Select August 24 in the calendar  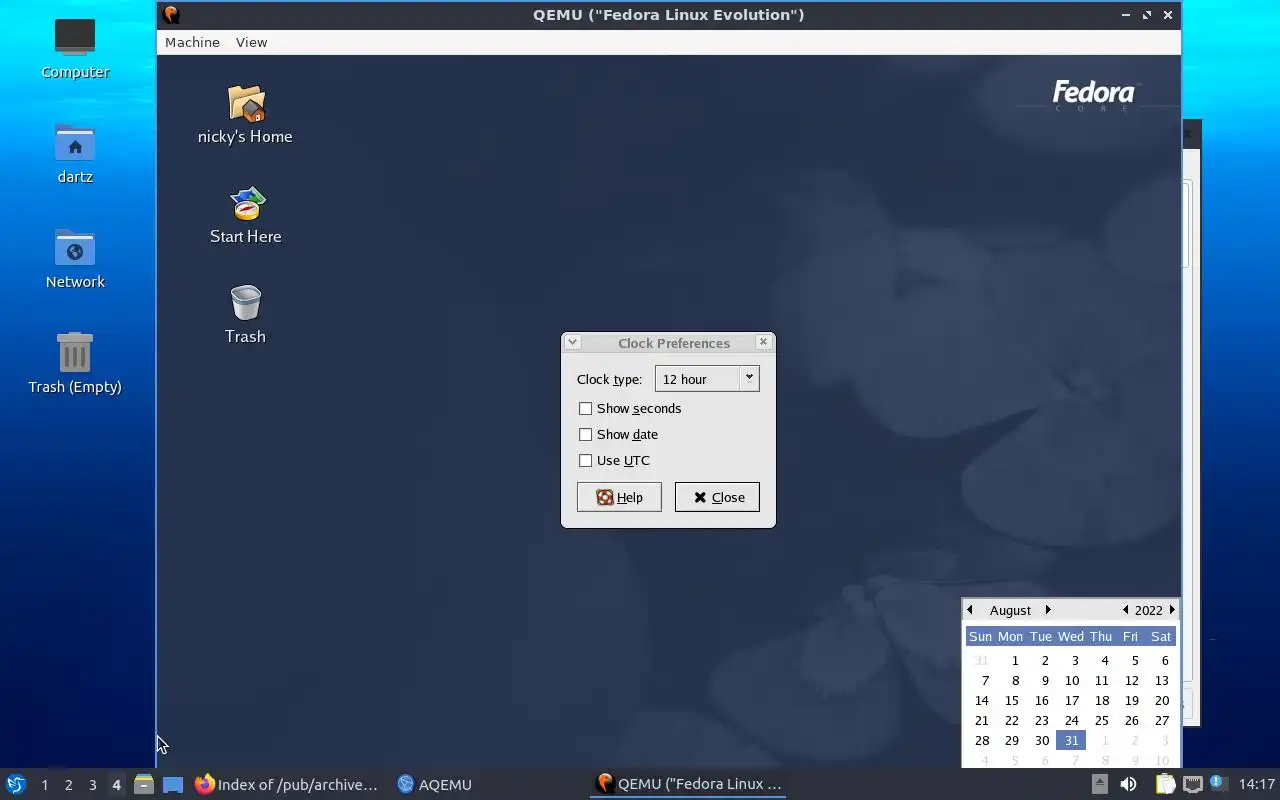pyautogui.click(x=1071, y=720)
